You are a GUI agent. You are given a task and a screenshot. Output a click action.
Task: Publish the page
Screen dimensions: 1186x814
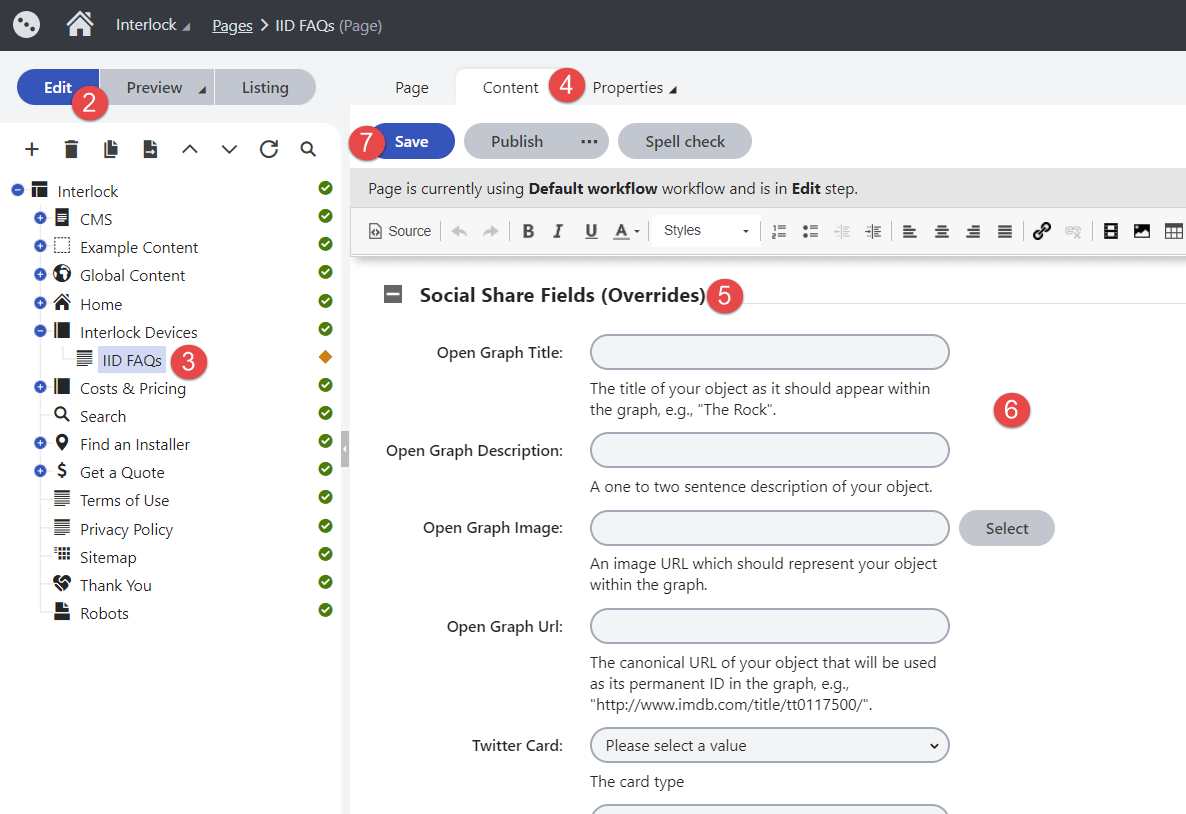[517, 141]
